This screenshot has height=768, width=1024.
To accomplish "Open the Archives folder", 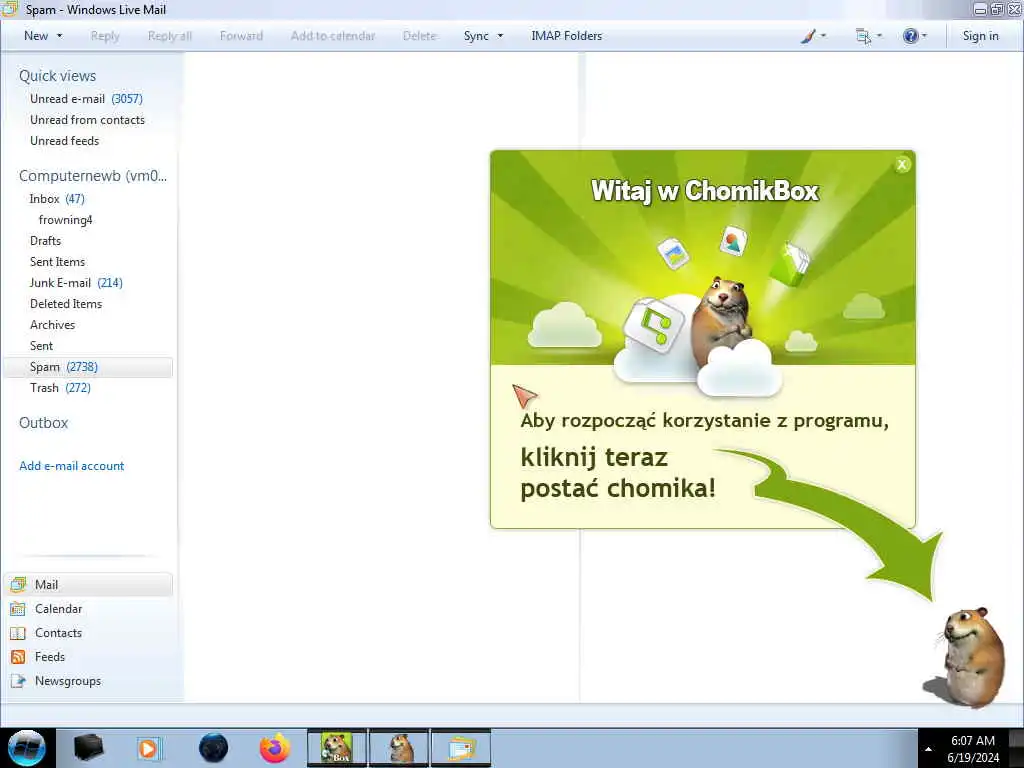I will (x=52, y=325).
